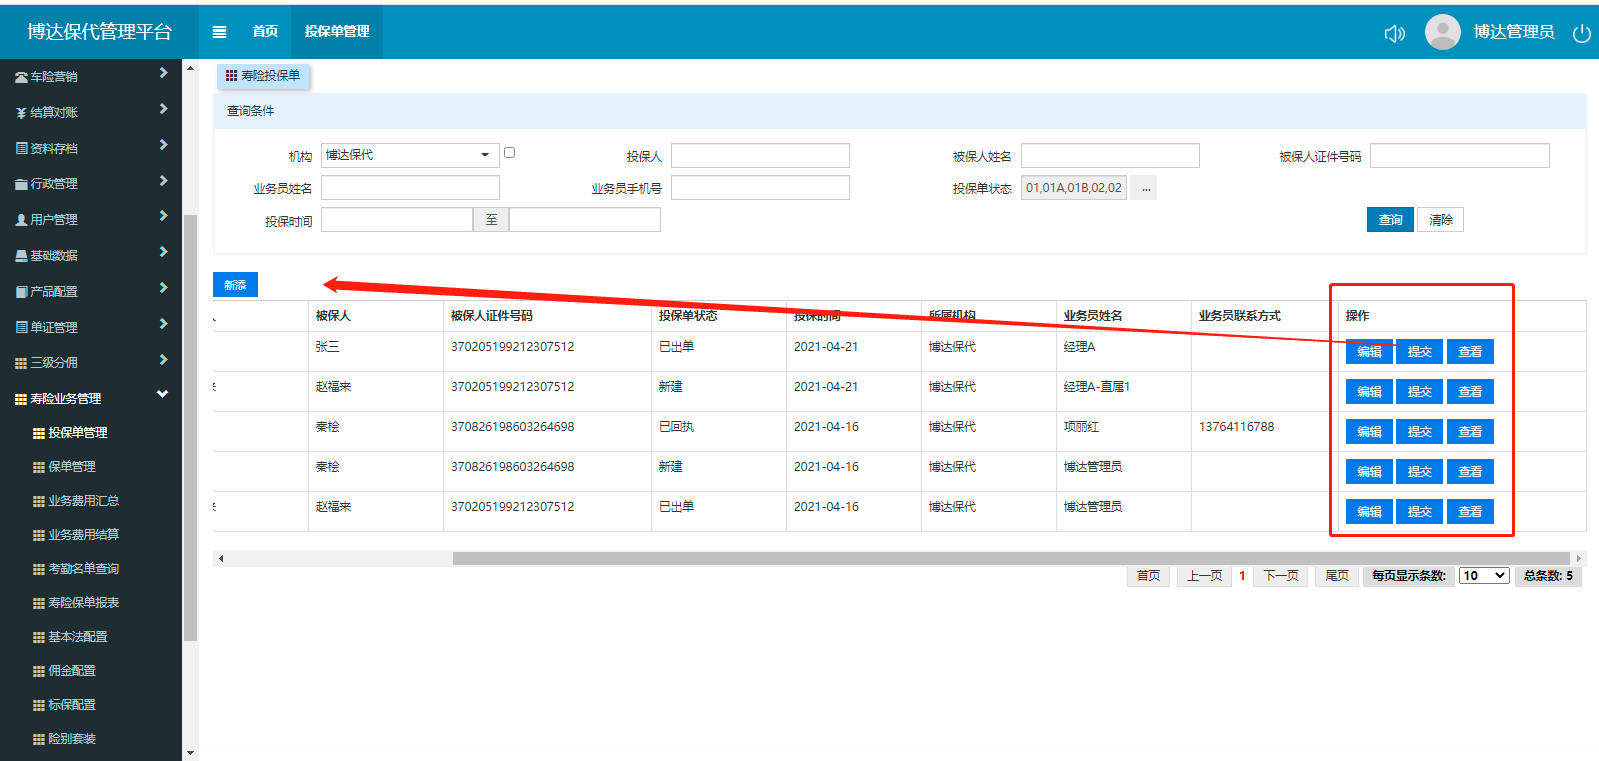Viewport: 1599px width, 761px height.
Task: Open 保单管理 in the sidebar
Action: tap(72, 467)
